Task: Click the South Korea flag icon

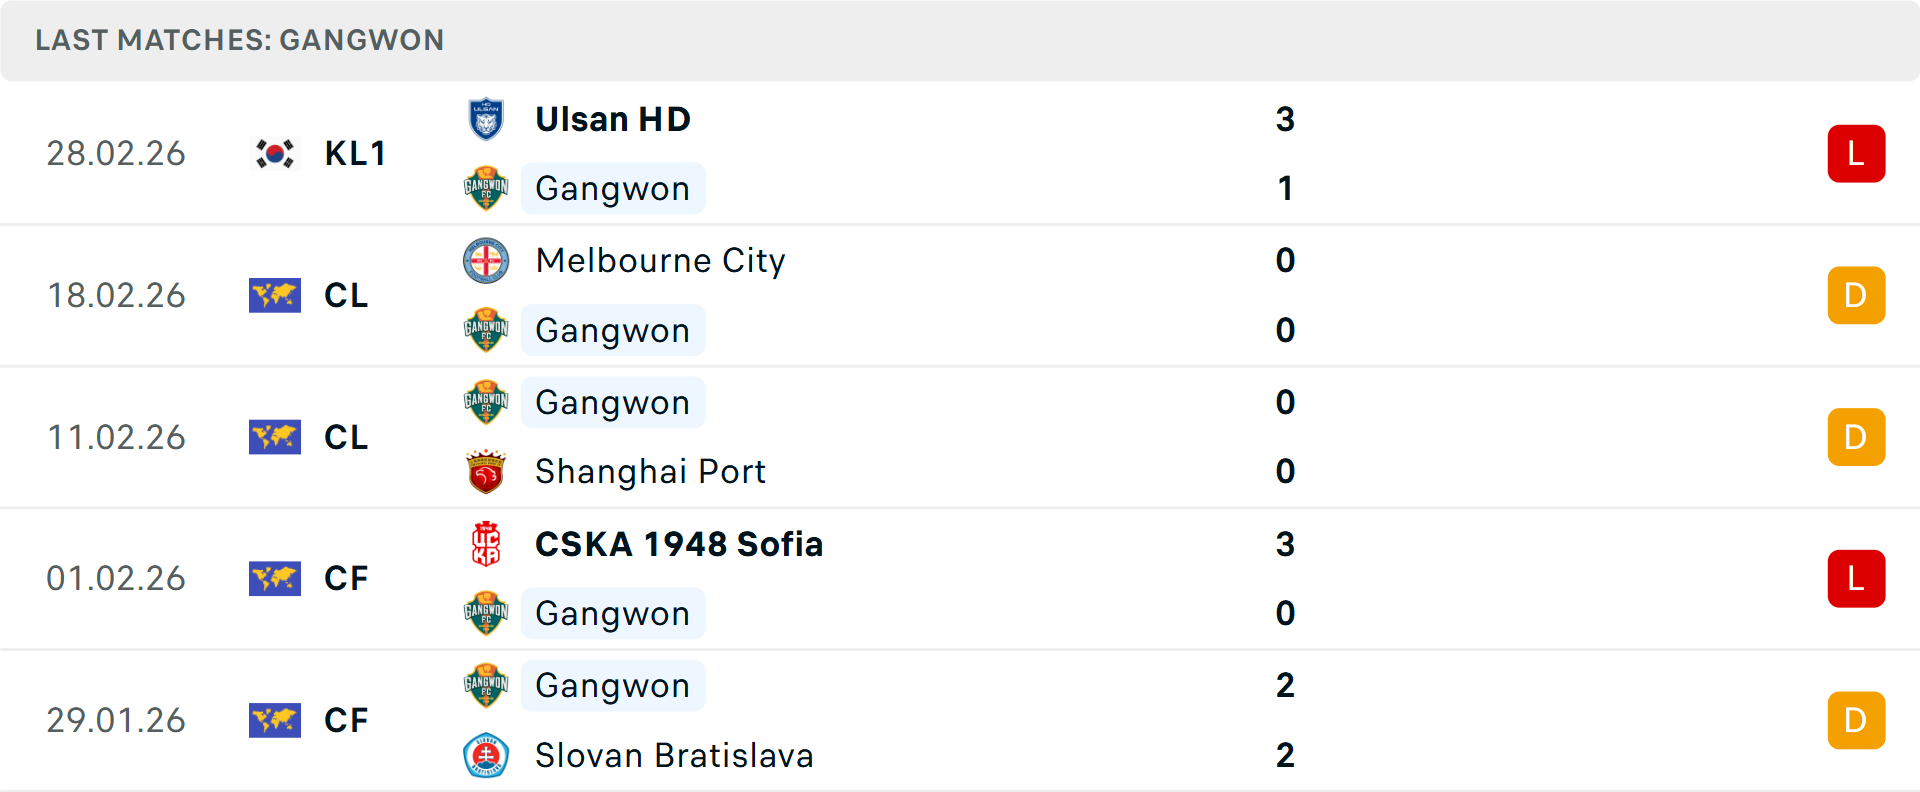Action: click(274, 154)
